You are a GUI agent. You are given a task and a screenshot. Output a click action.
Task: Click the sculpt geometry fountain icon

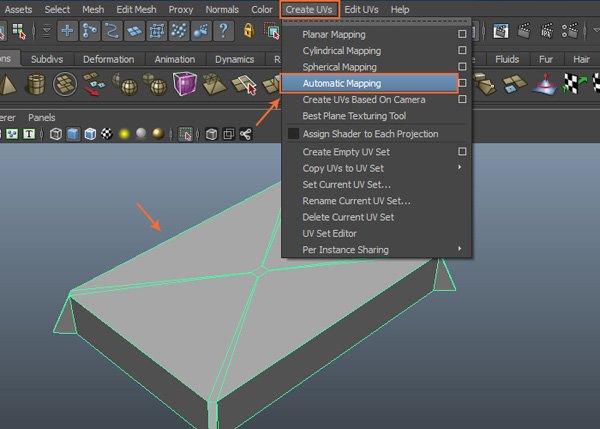546,83
